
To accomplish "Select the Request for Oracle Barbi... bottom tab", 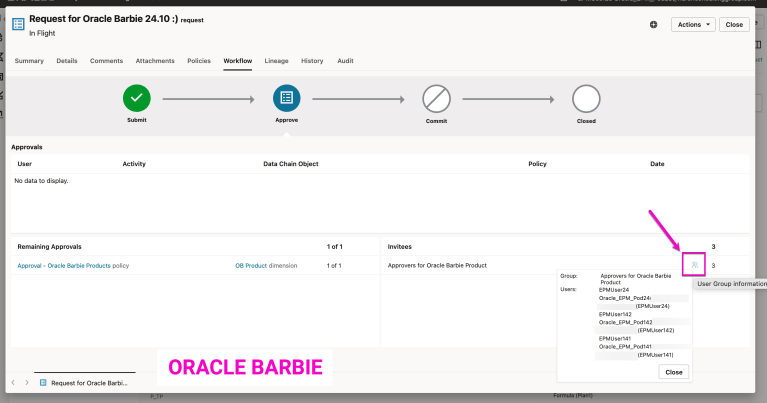I will pos(84,383).
